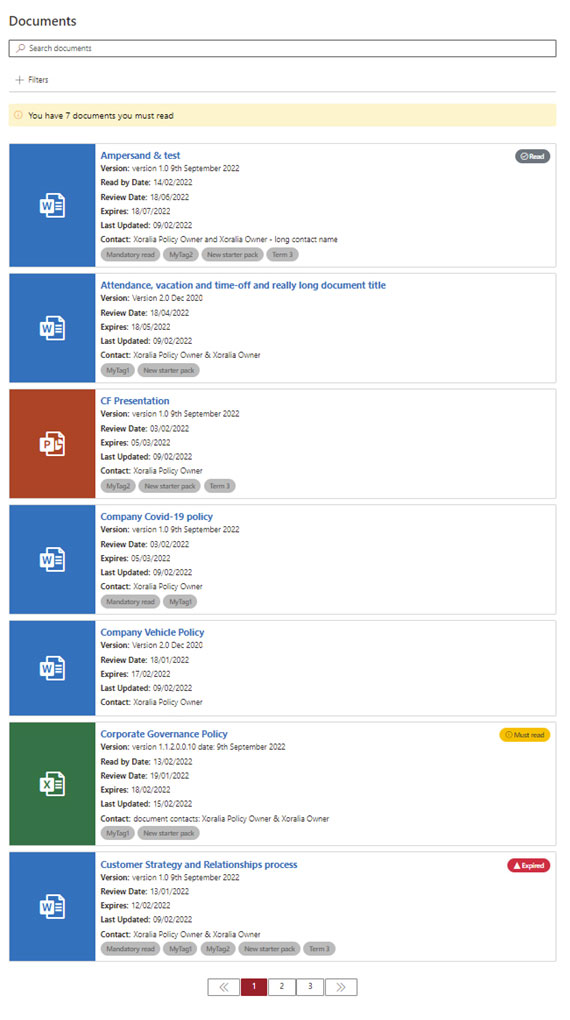Expand the Filters section
The width and height of the screenshot is (570, 1020).
(32, 80)
